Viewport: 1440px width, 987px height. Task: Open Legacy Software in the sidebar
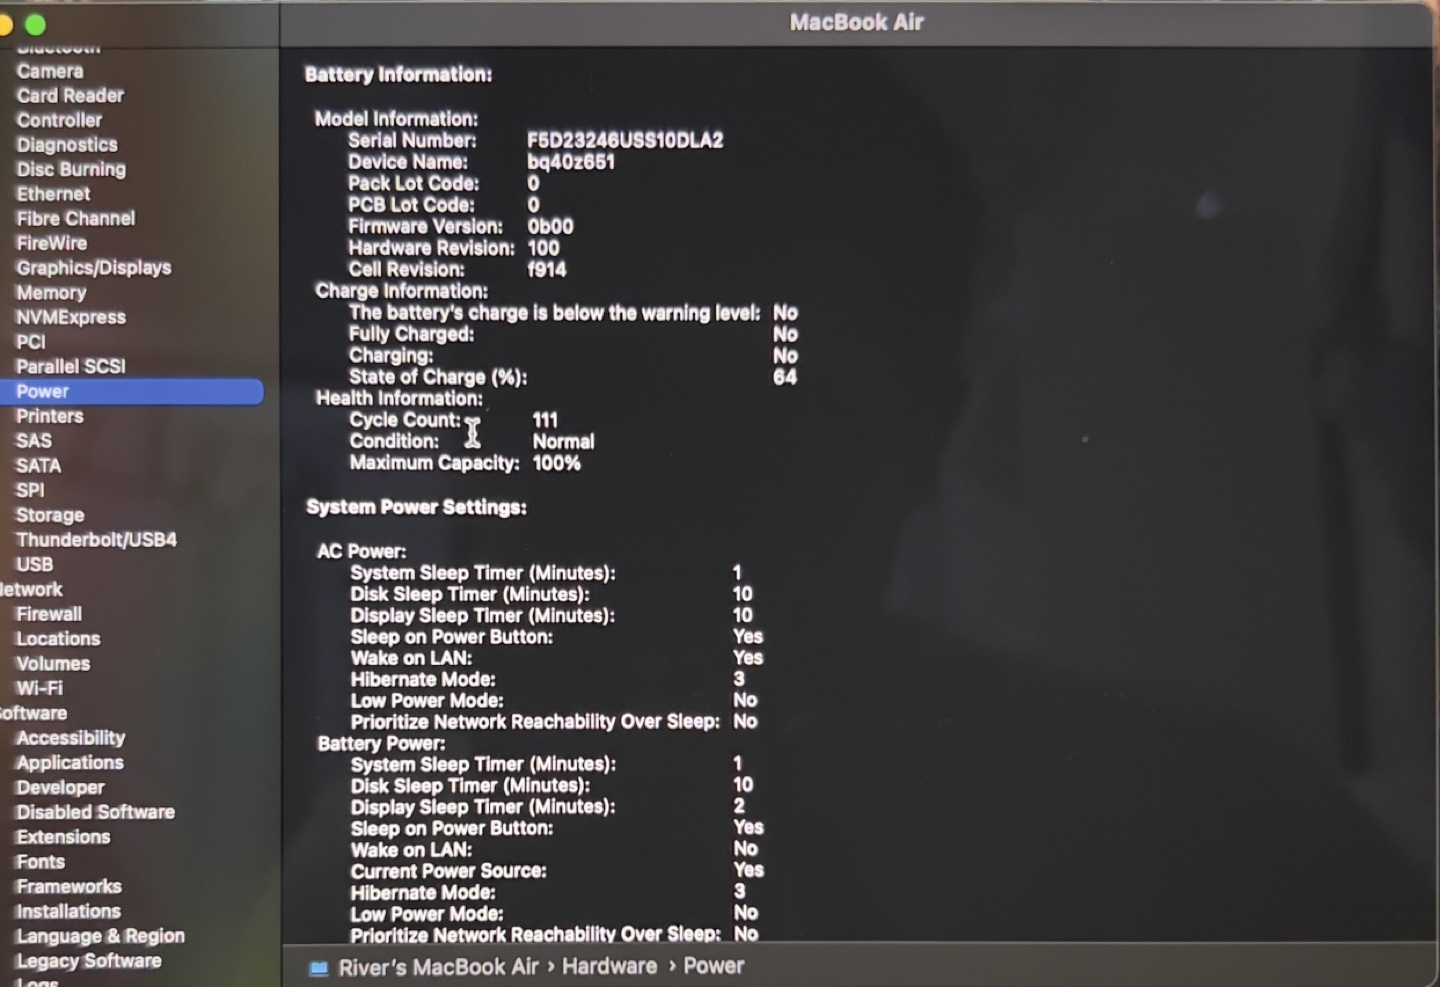[89, 961]
